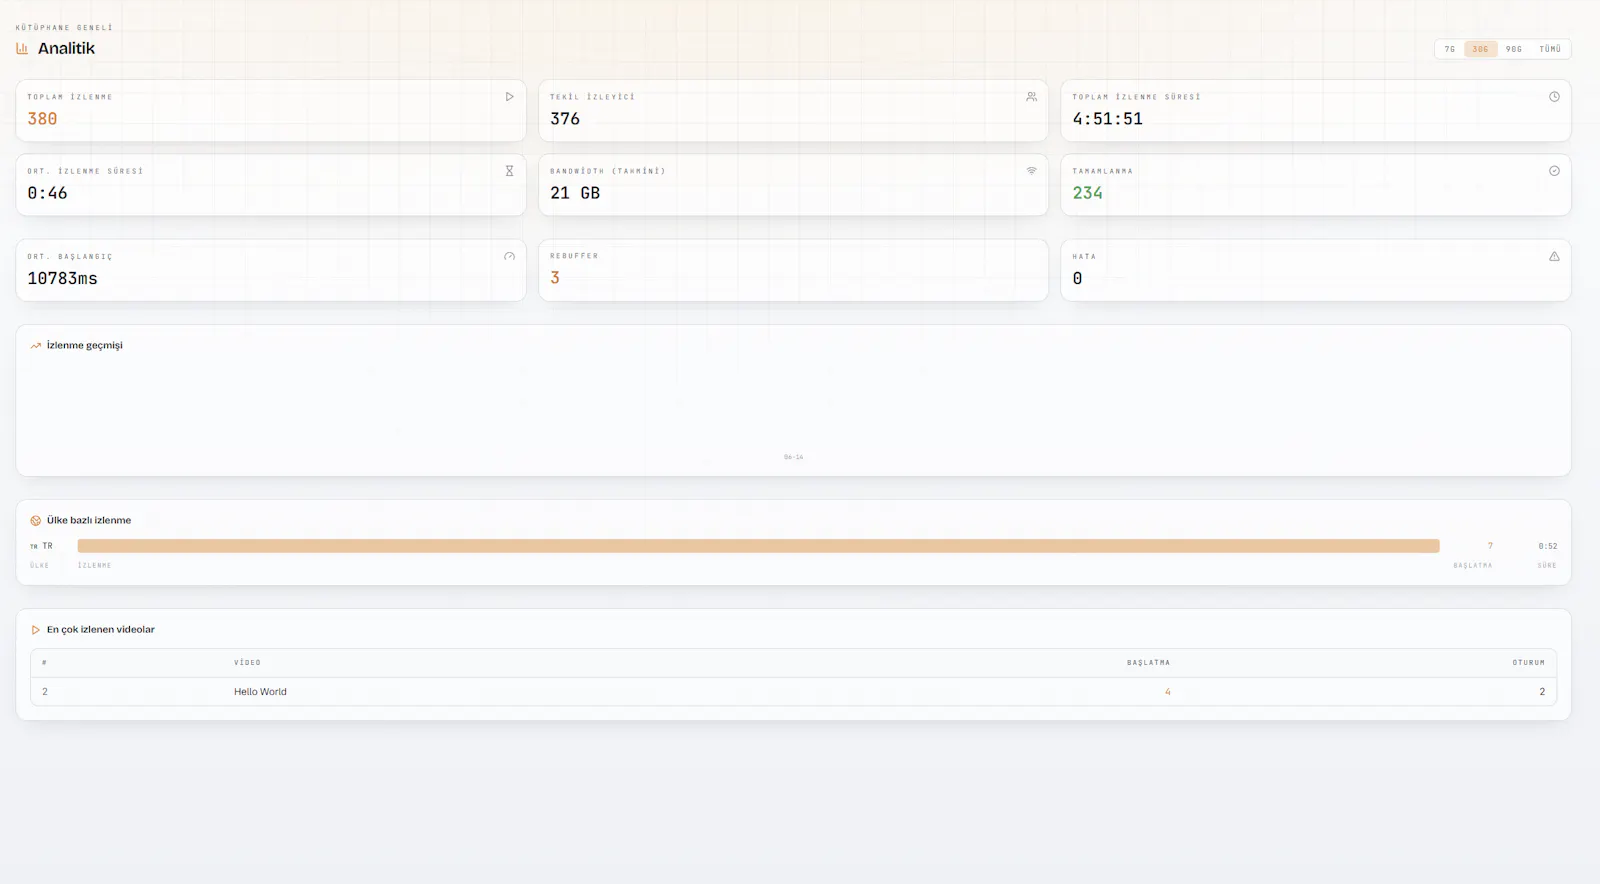Click the users icon on Tekil İzleyici card

click(x=1031, y=97)
